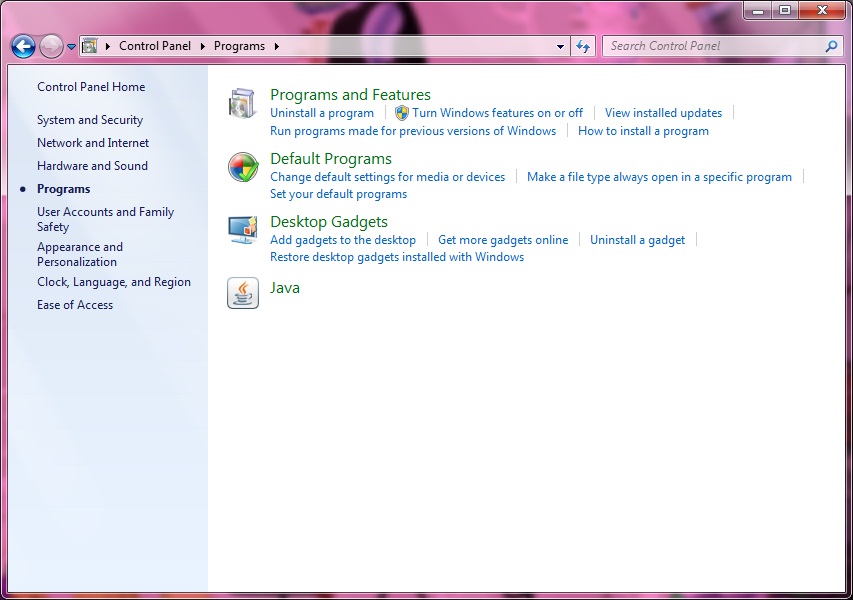This screenshot has width=853, height=600.
Task: Click Restore desktop gadgets installed with Windows
Action: click(397, 257)
